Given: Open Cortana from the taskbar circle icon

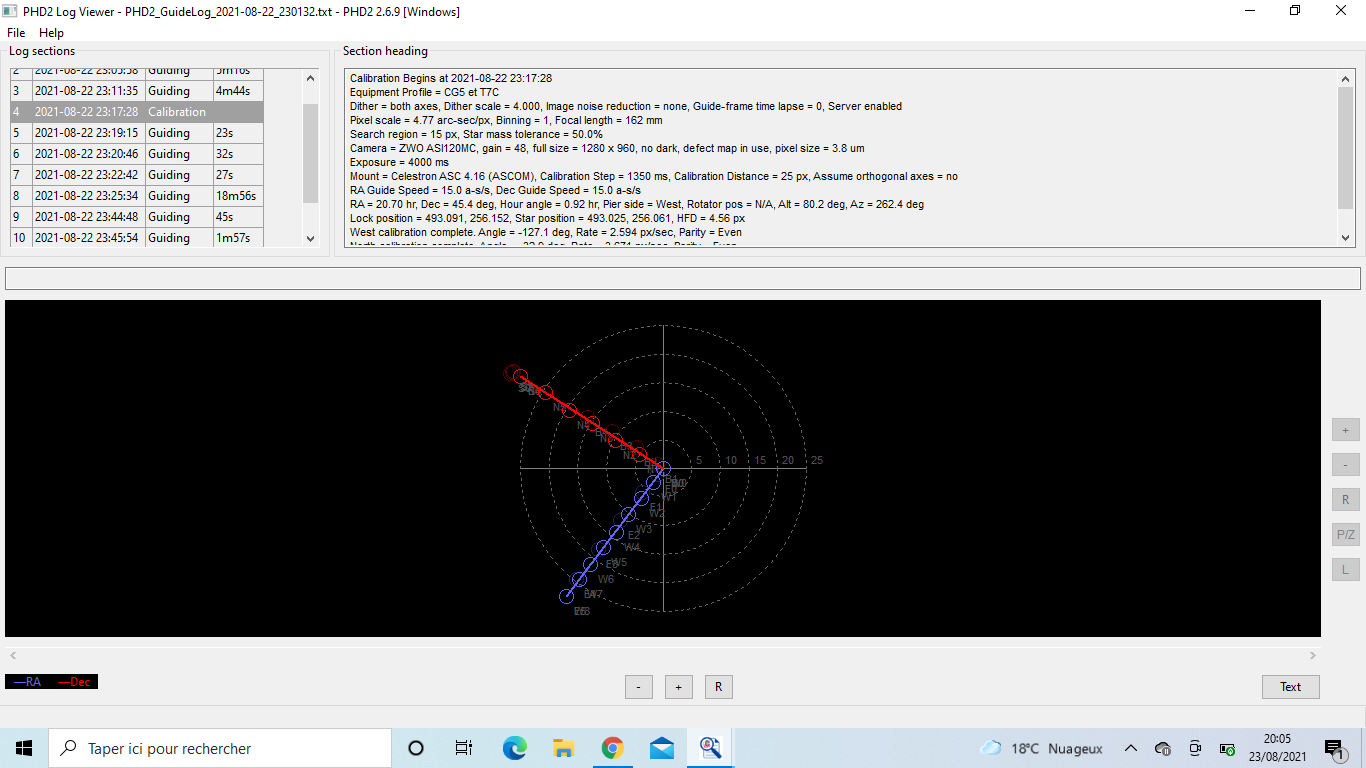Looking at the screenshot, I should pos(416,748).
